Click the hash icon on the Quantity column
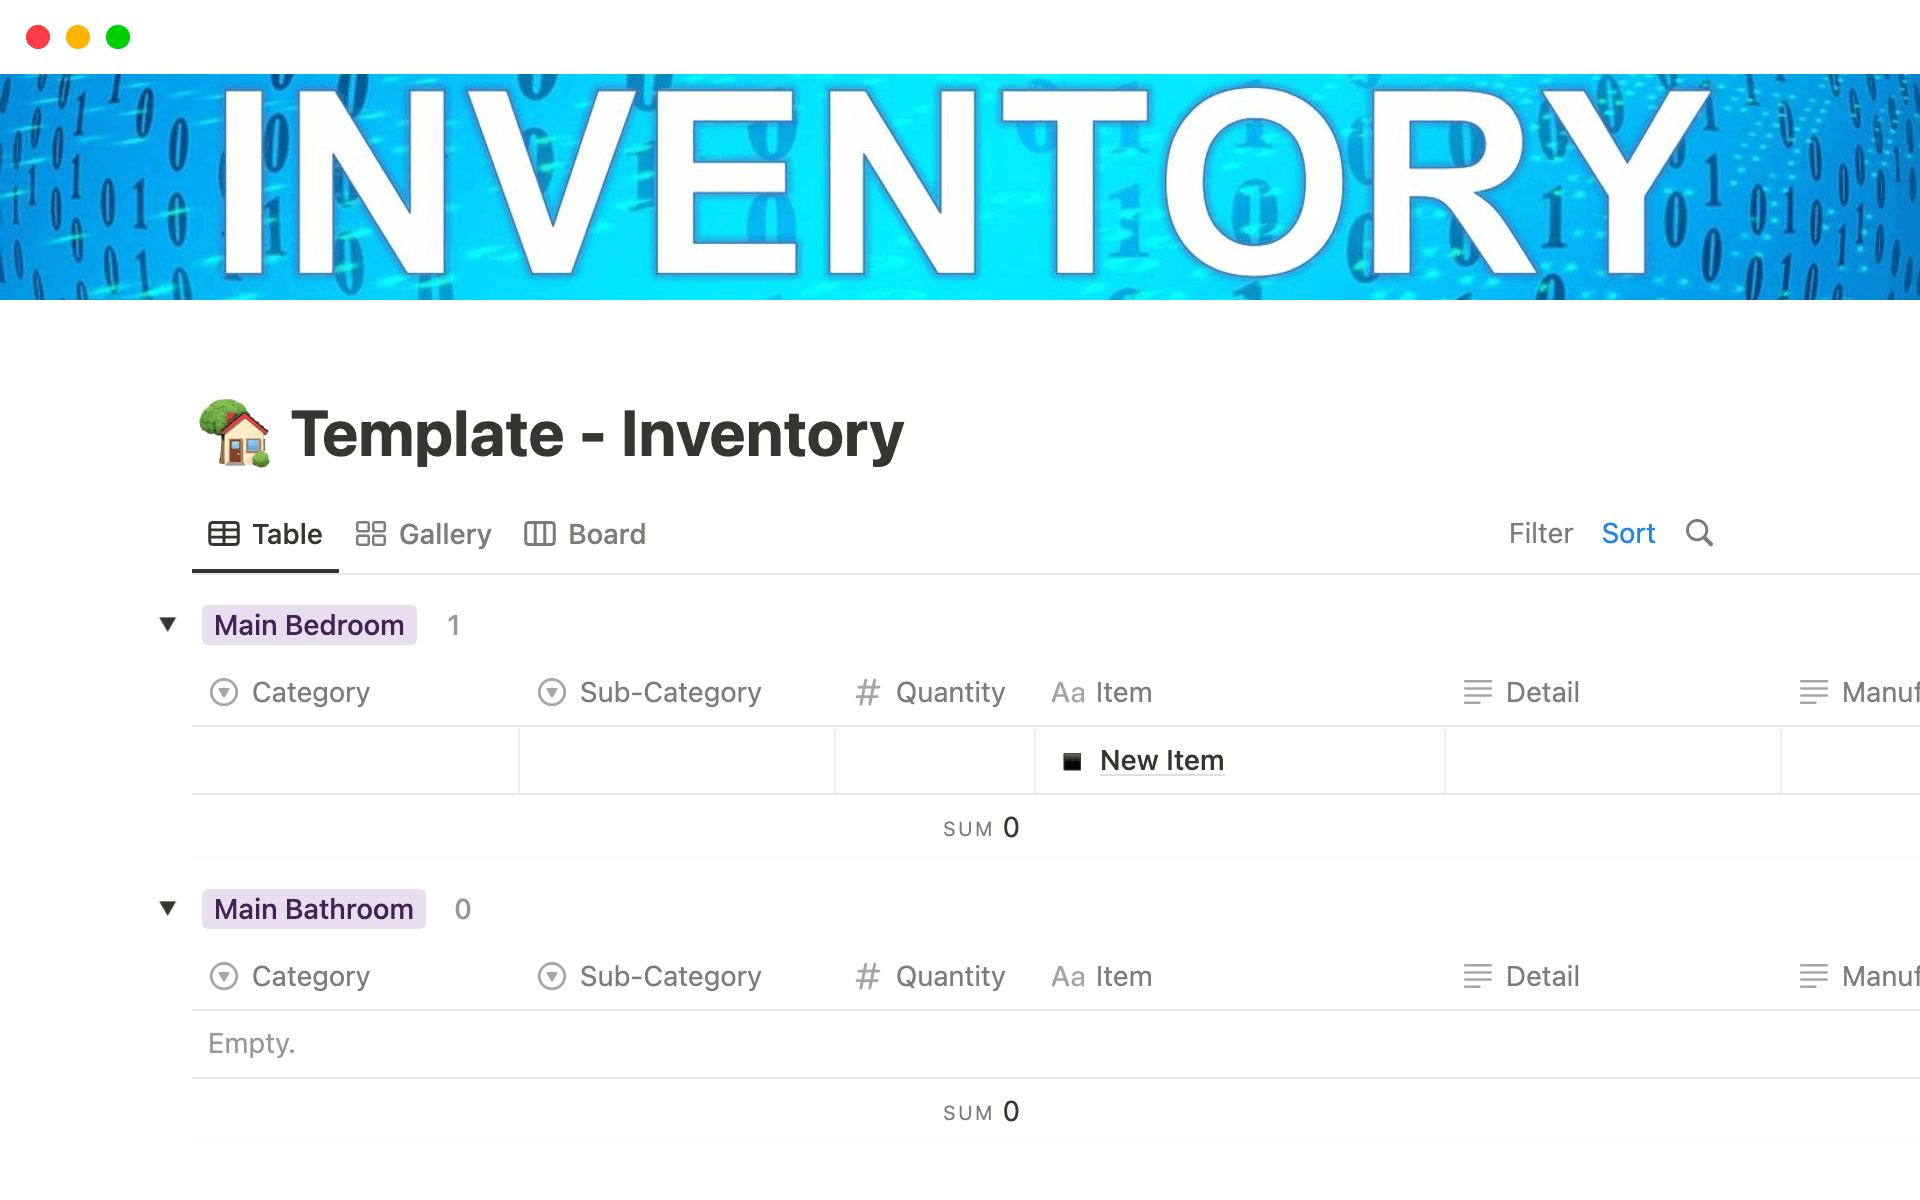1920x1200 pixels. pyautogui.click(x=866, y=692)
